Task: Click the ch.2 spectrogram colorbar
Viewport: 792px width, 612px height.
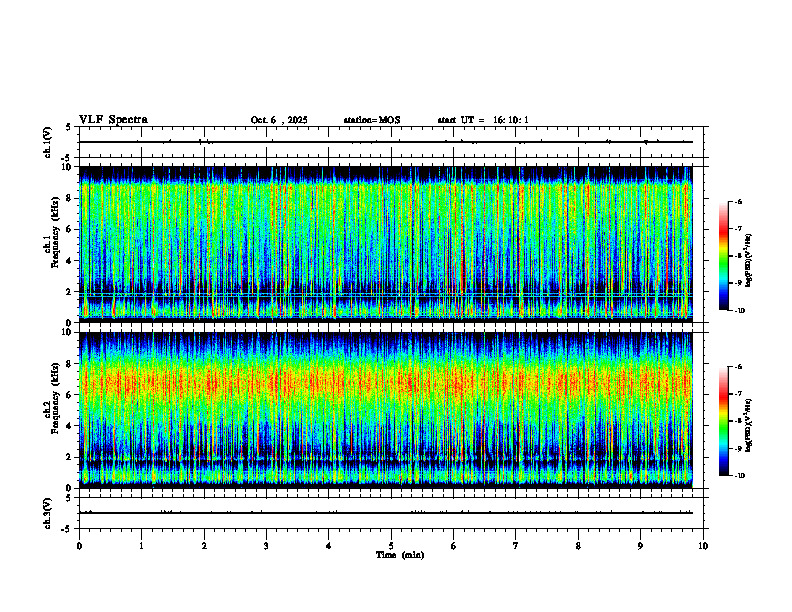Action: 723,421
